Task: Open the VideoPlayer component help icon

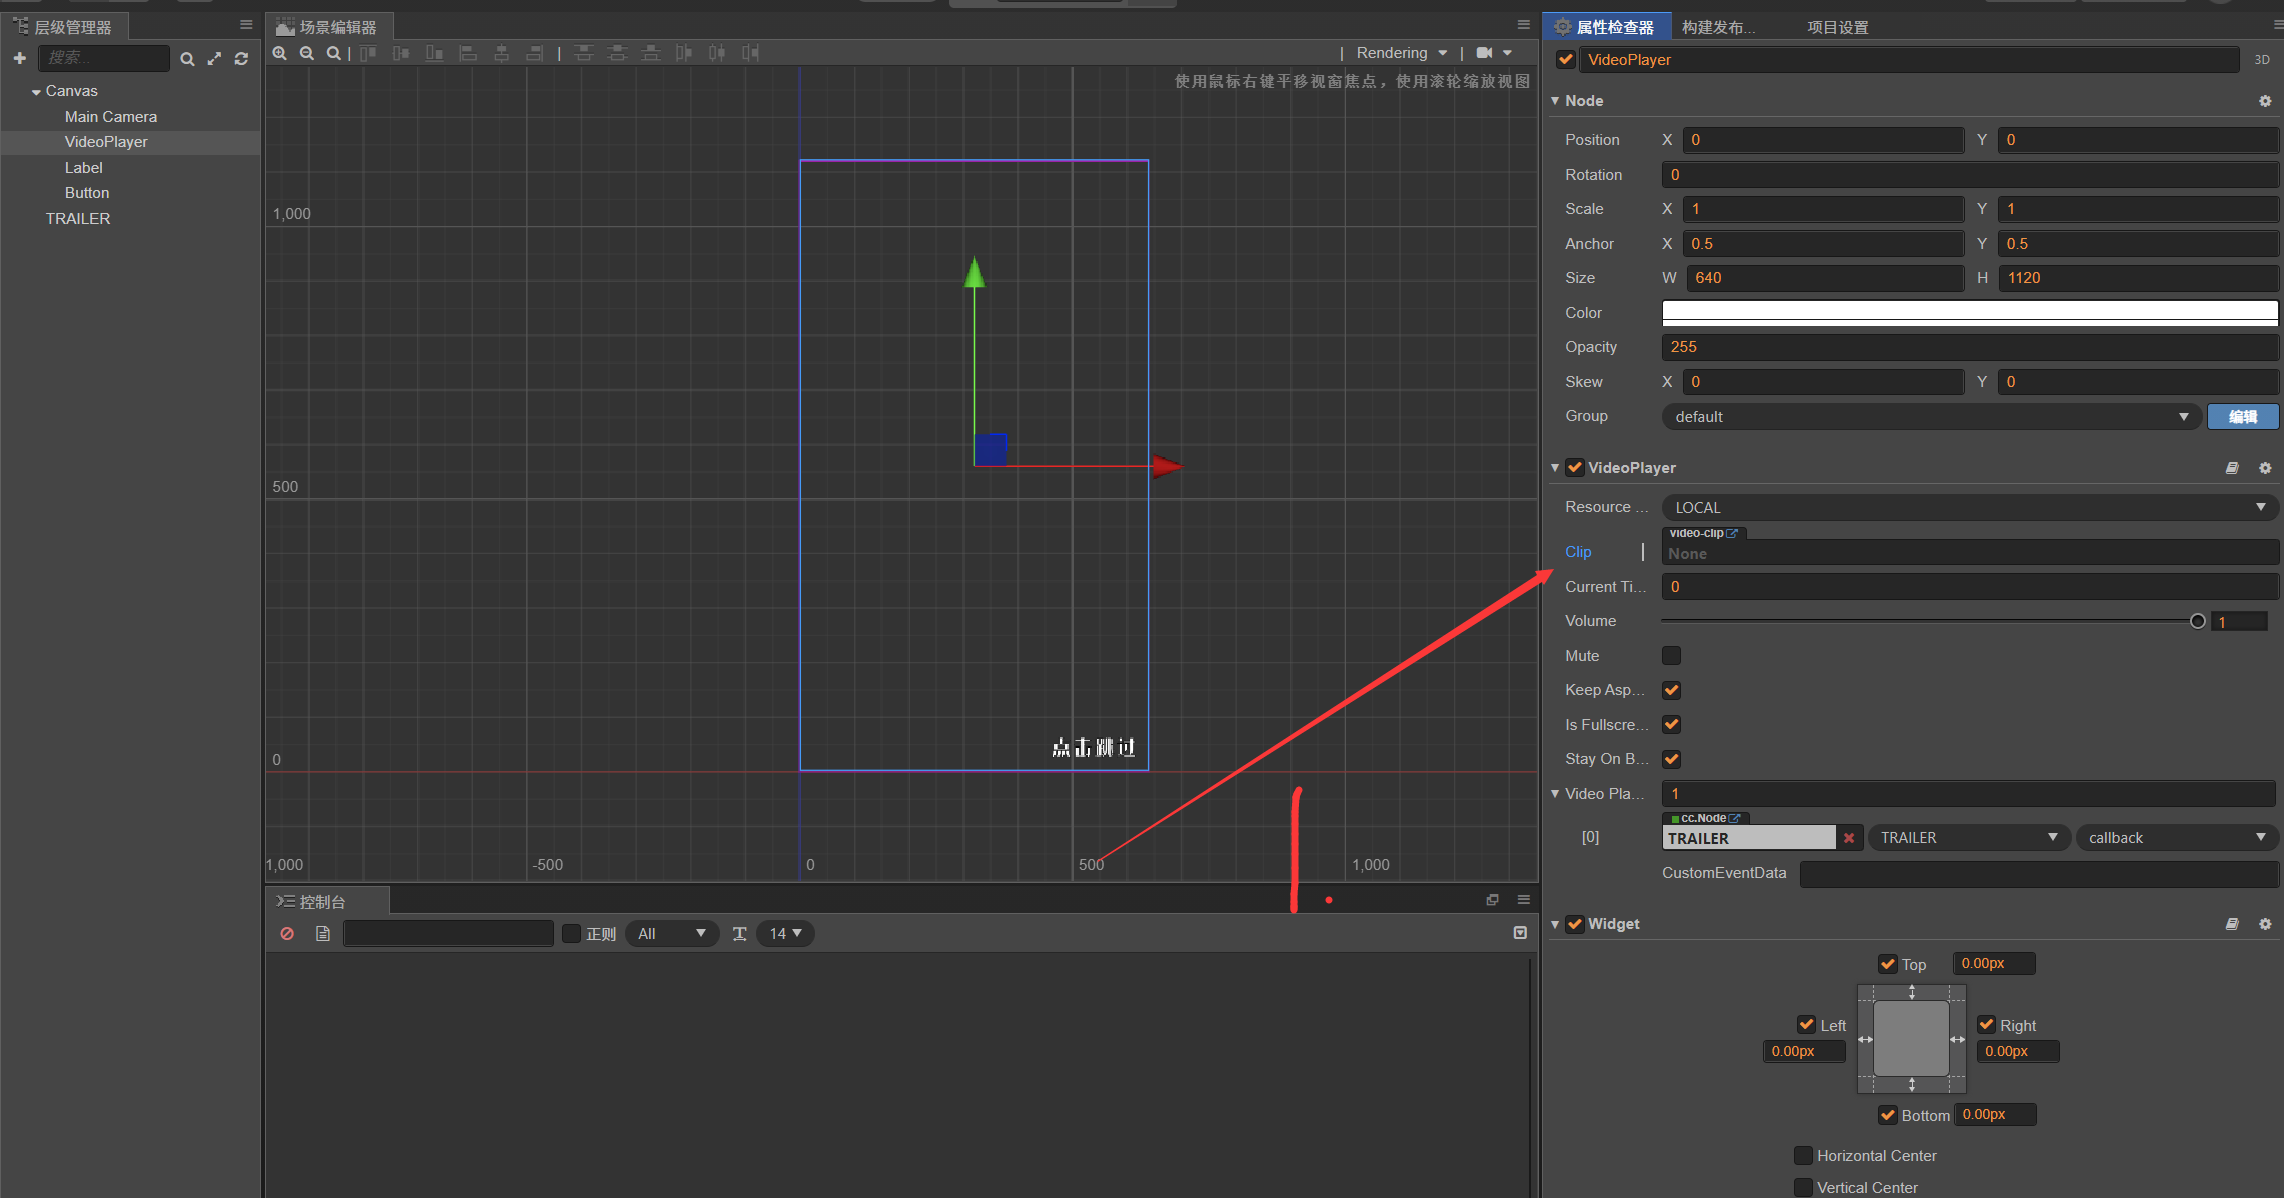Action: click(2232, 468)
